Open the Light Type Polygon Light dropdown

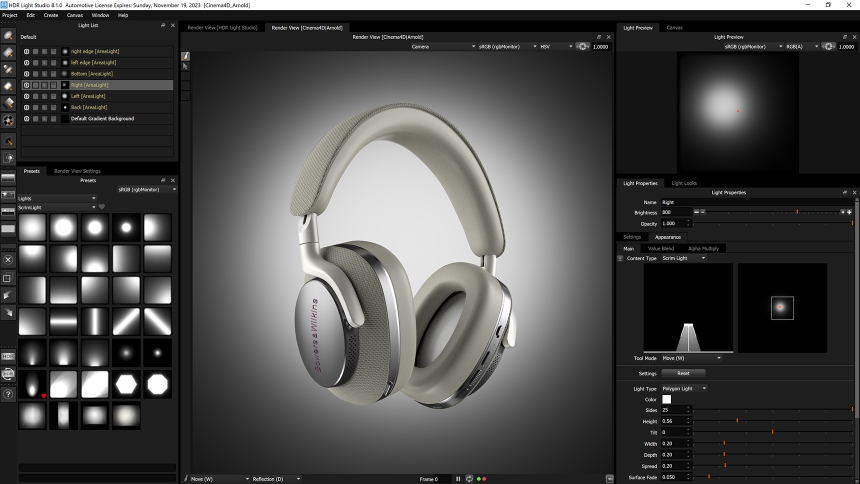click(x=684, y=389)
